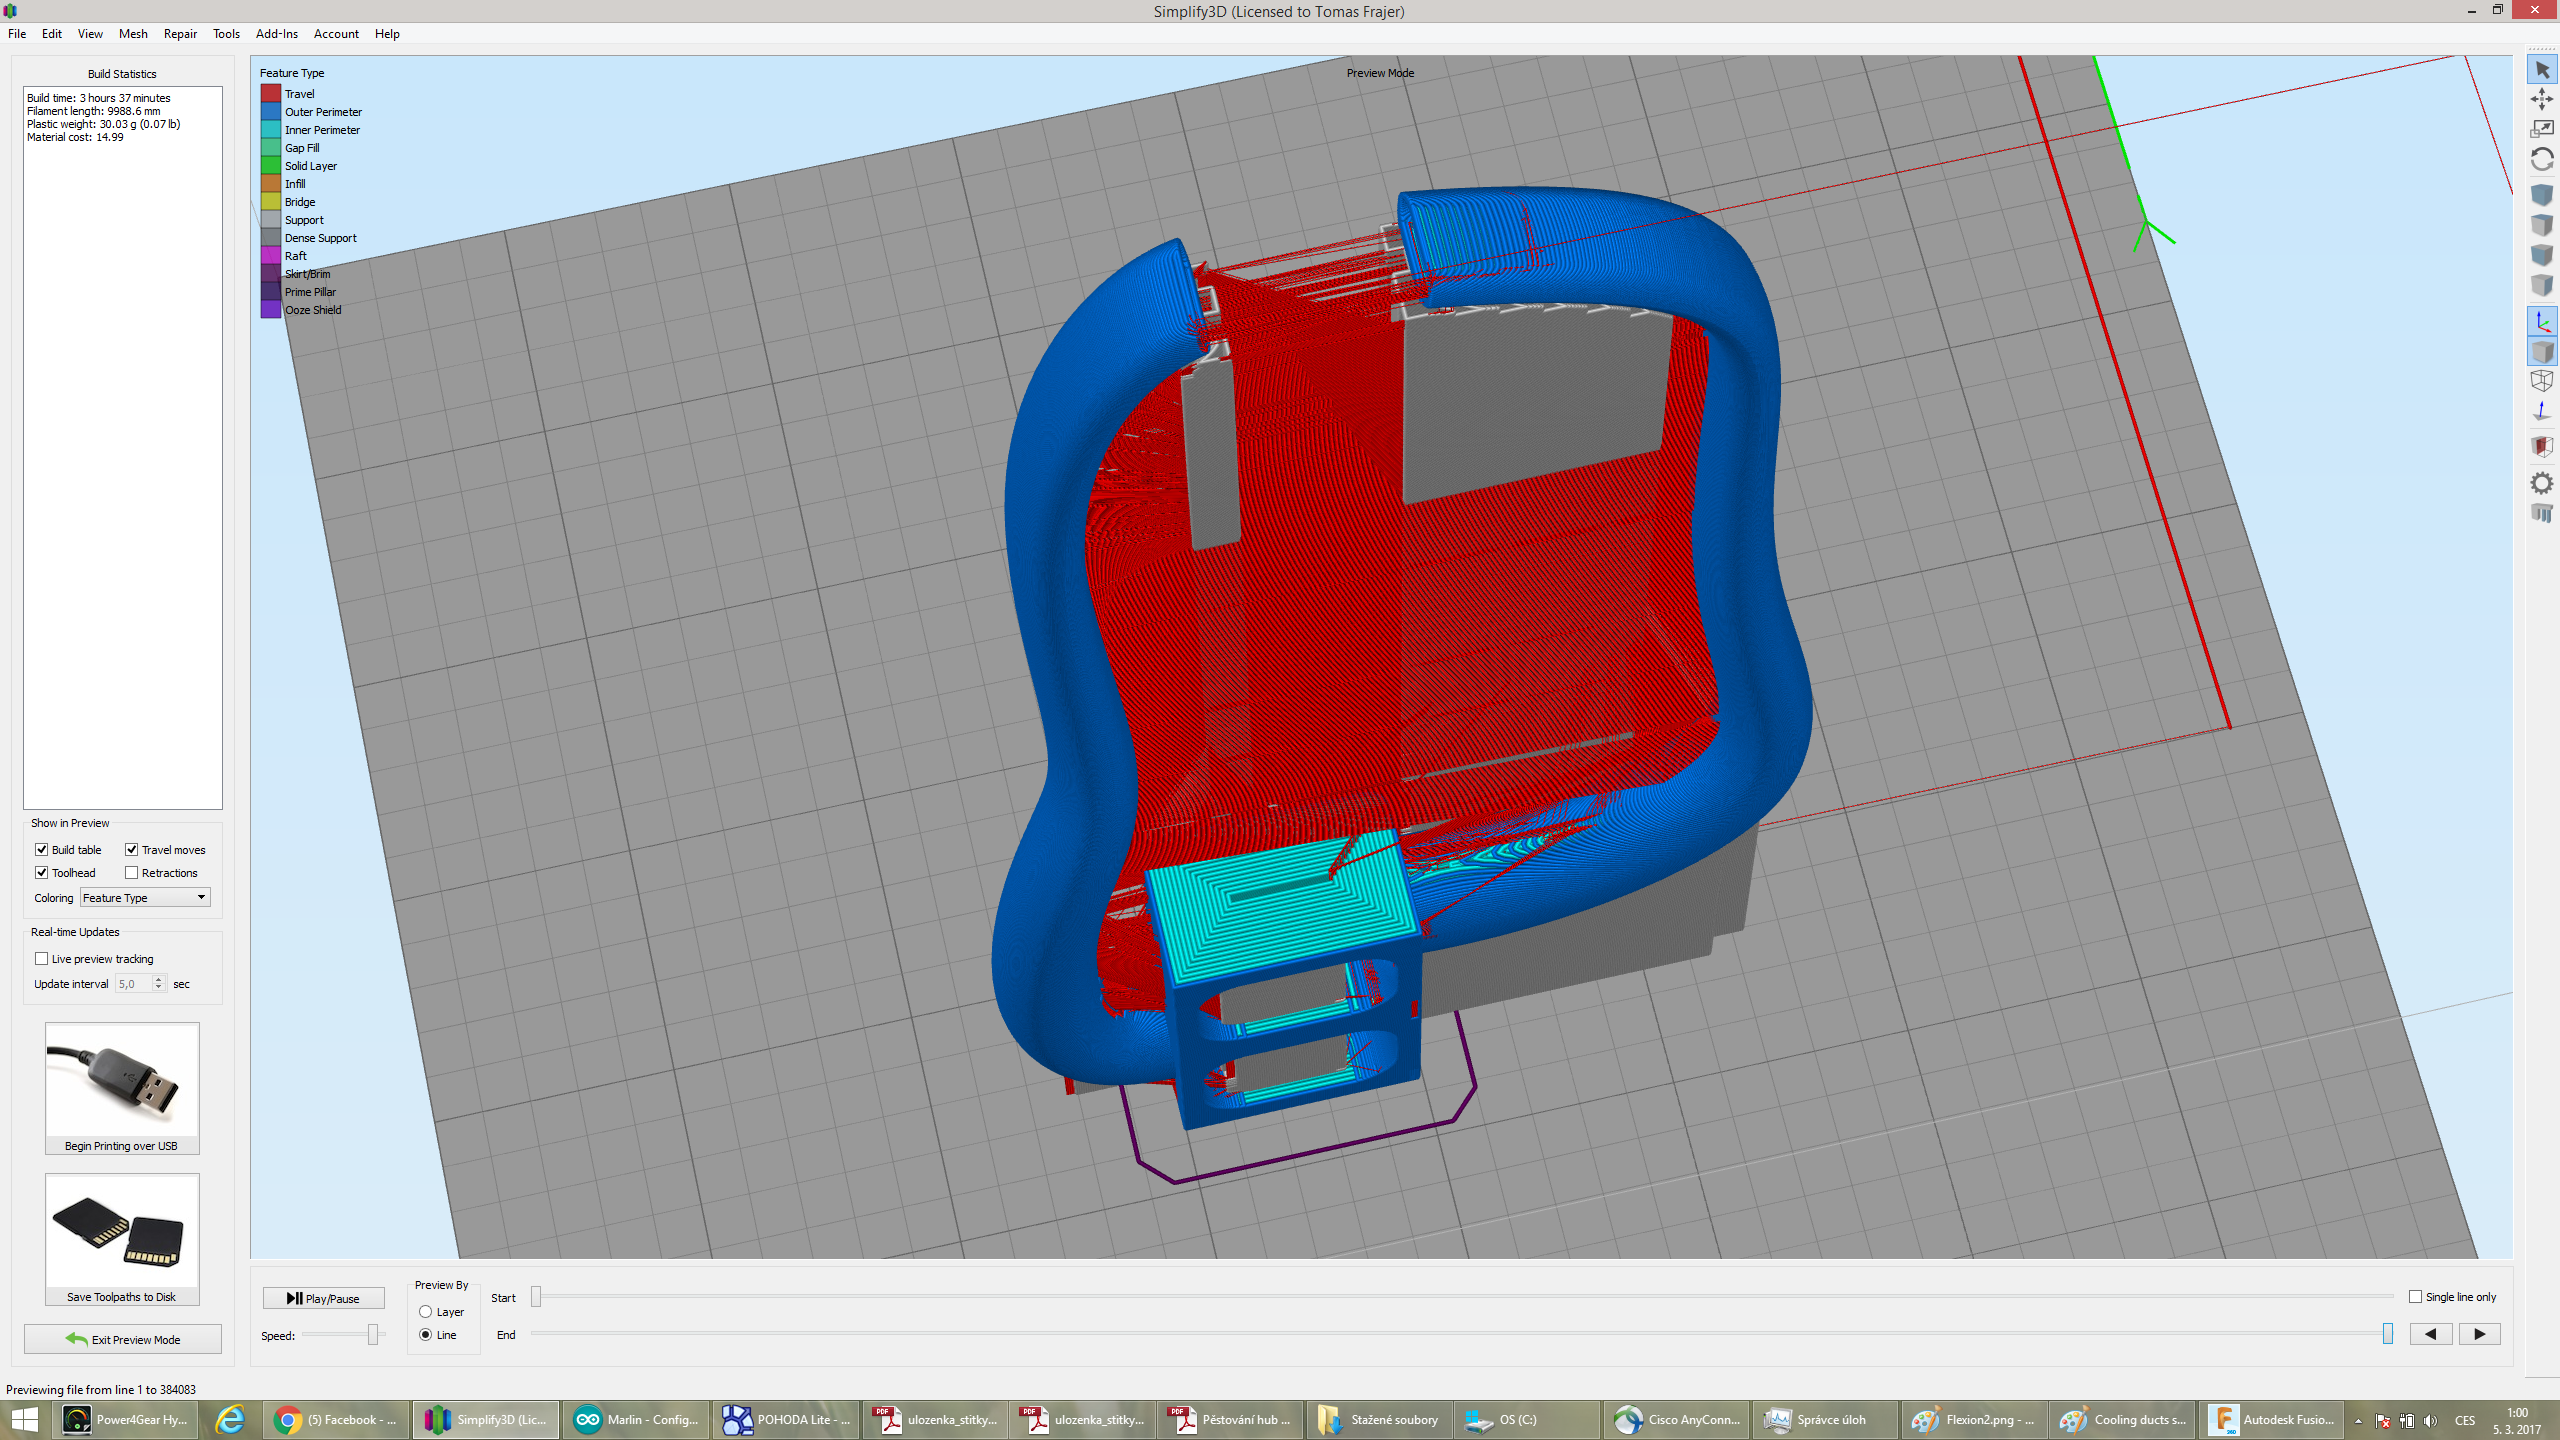This screenshot has width=2560, height=1440.
Task: Click the Update interval input field
Action: tap(134, 984)
